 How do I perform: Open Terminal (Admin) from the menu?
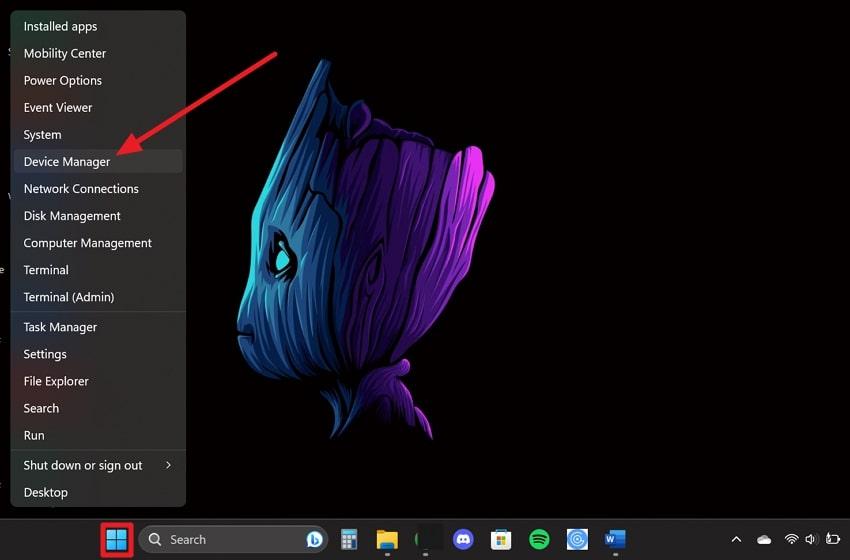[69, 297]
